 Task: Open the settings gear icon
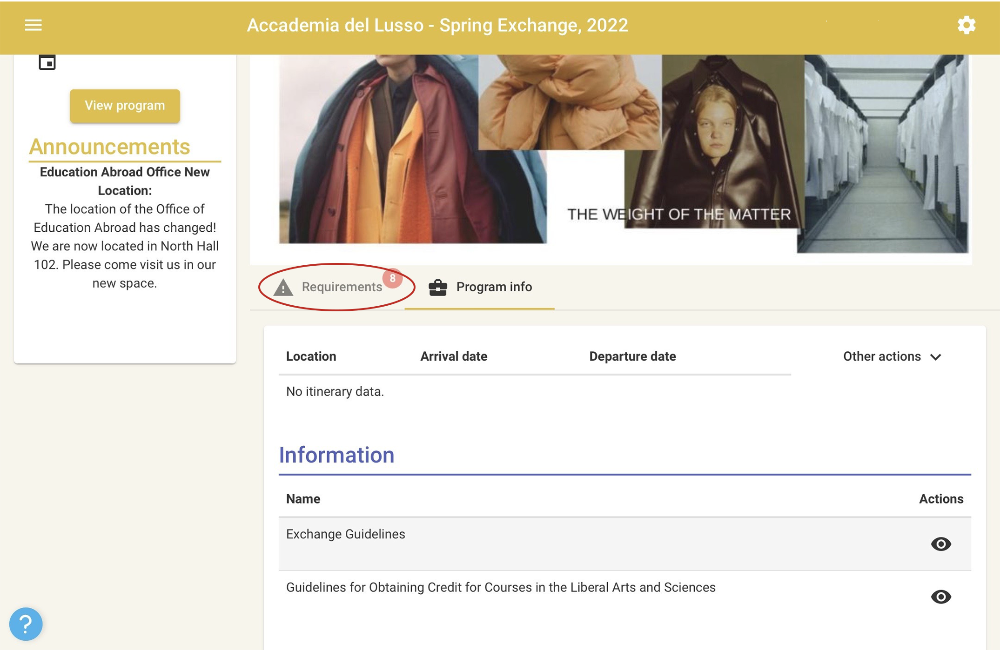[x=966, y=25]
